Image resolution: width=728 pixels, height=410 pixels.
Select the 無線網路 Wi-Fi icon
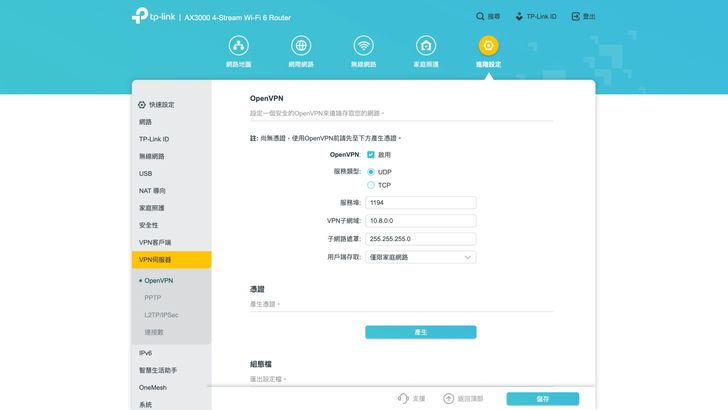pyautogui.click(x=363, y=46)
